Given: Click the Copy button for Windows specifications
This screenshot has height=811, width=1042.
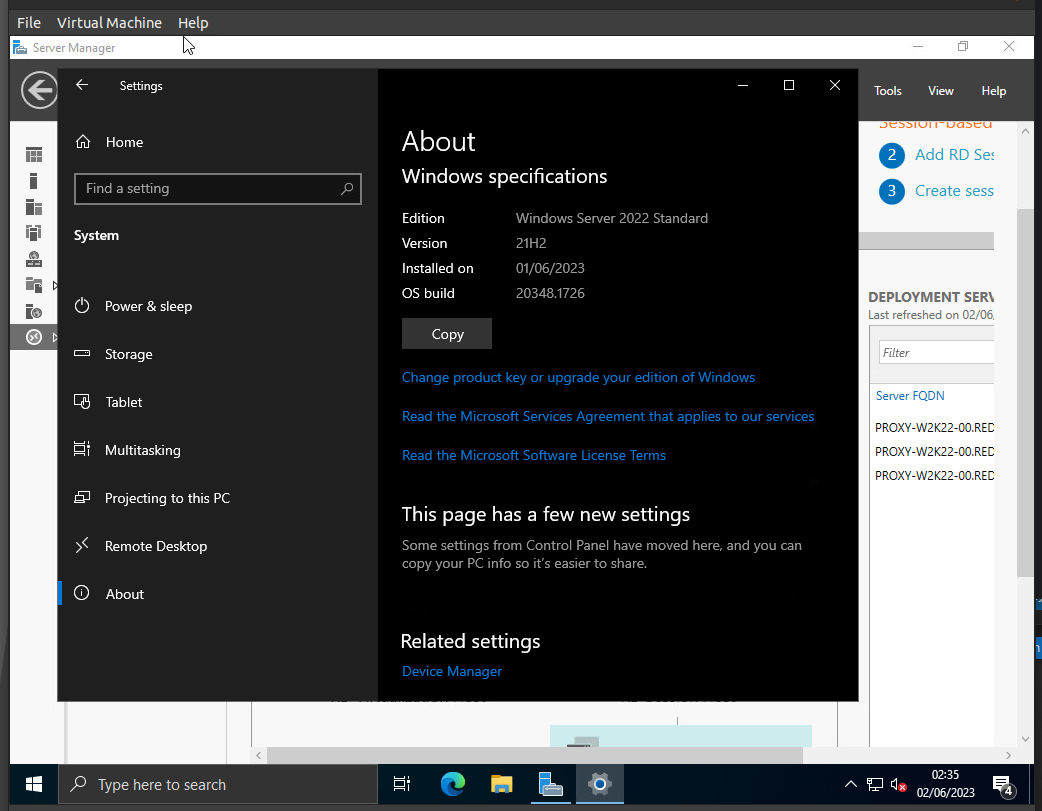Looking at the screenshot, I should pyautogui.click(x=447, y=334).
